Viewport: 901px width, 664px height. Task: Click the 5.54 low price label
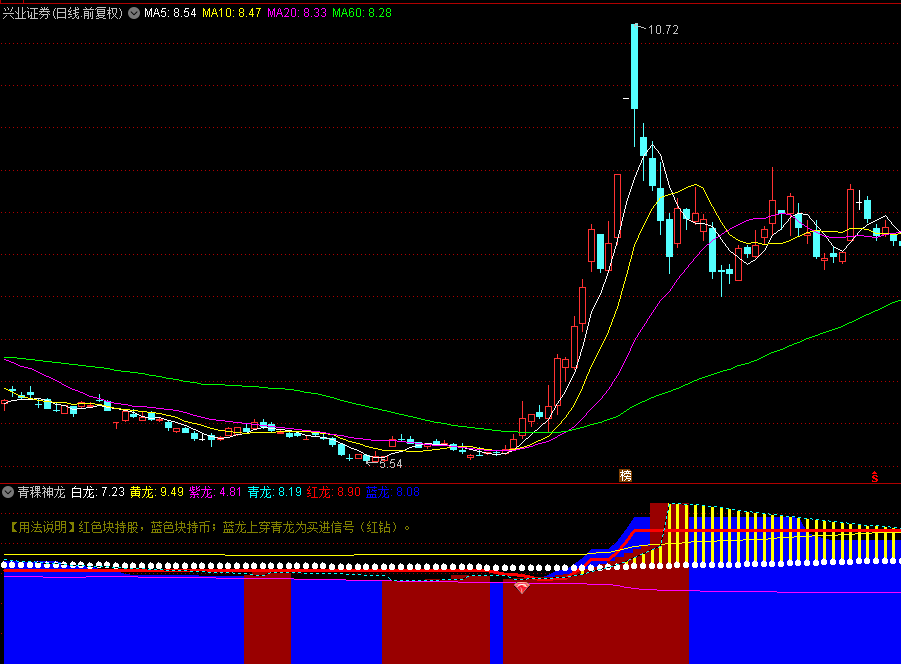391,464
